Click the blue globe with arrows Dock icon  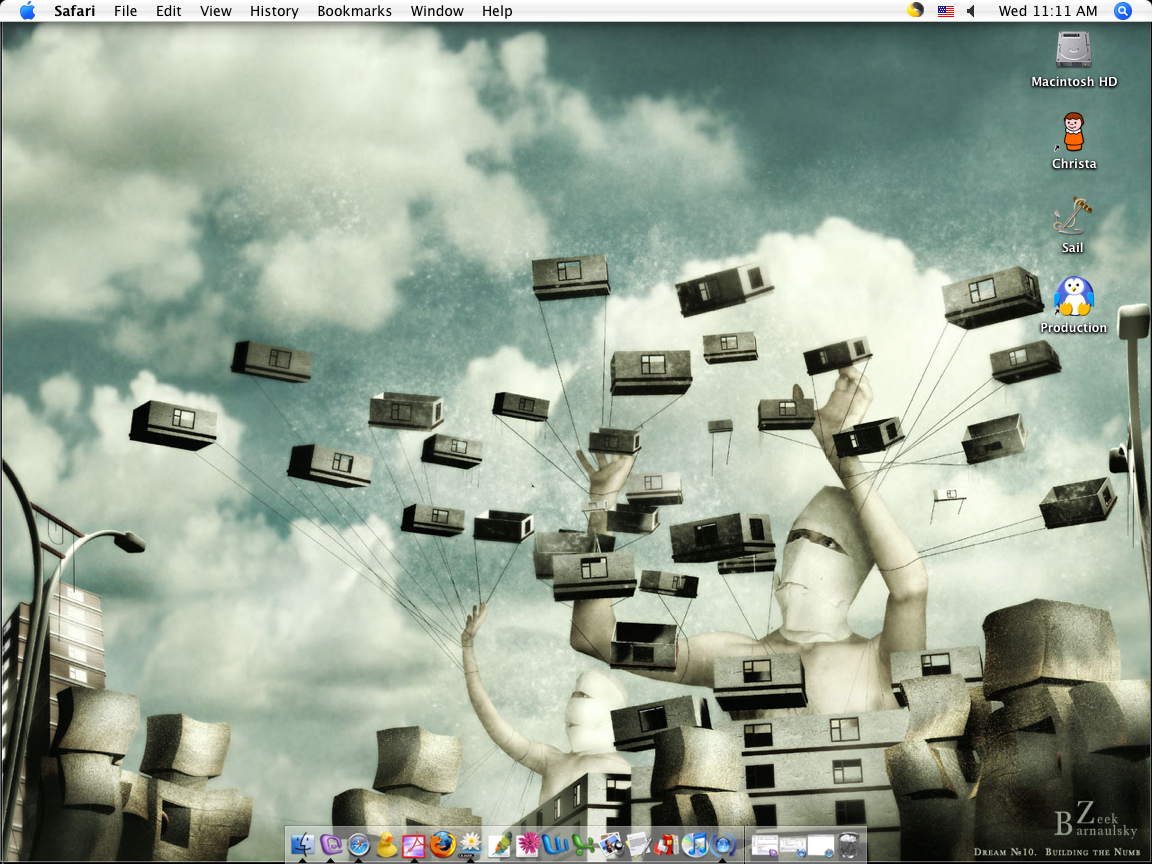coord(723,845)
